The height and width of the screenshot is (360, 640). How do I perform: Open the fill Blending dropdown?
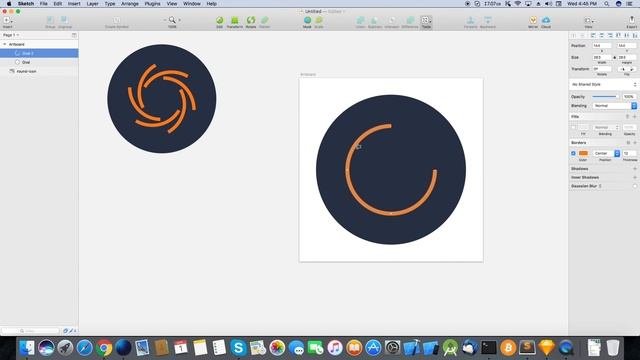pos(605,127)
